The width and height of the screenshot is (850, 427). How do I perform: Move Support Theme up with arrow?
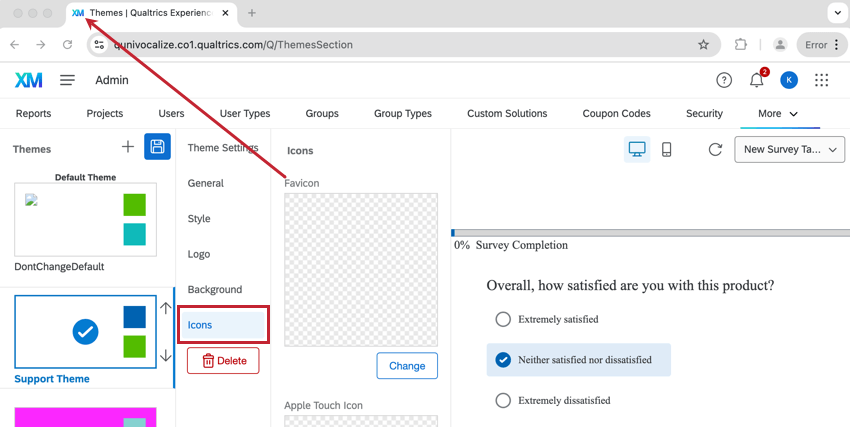click(166, 308)
